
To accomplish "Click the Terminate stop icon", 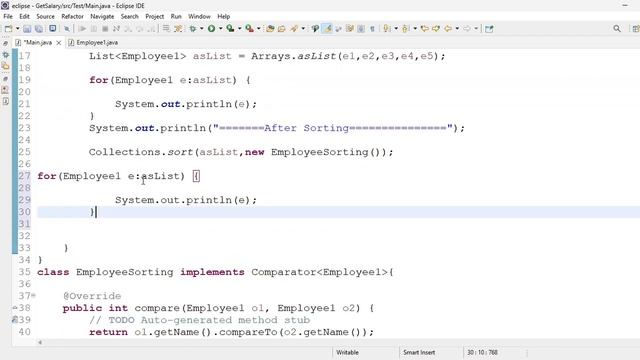I will click(x=105, y=29).
